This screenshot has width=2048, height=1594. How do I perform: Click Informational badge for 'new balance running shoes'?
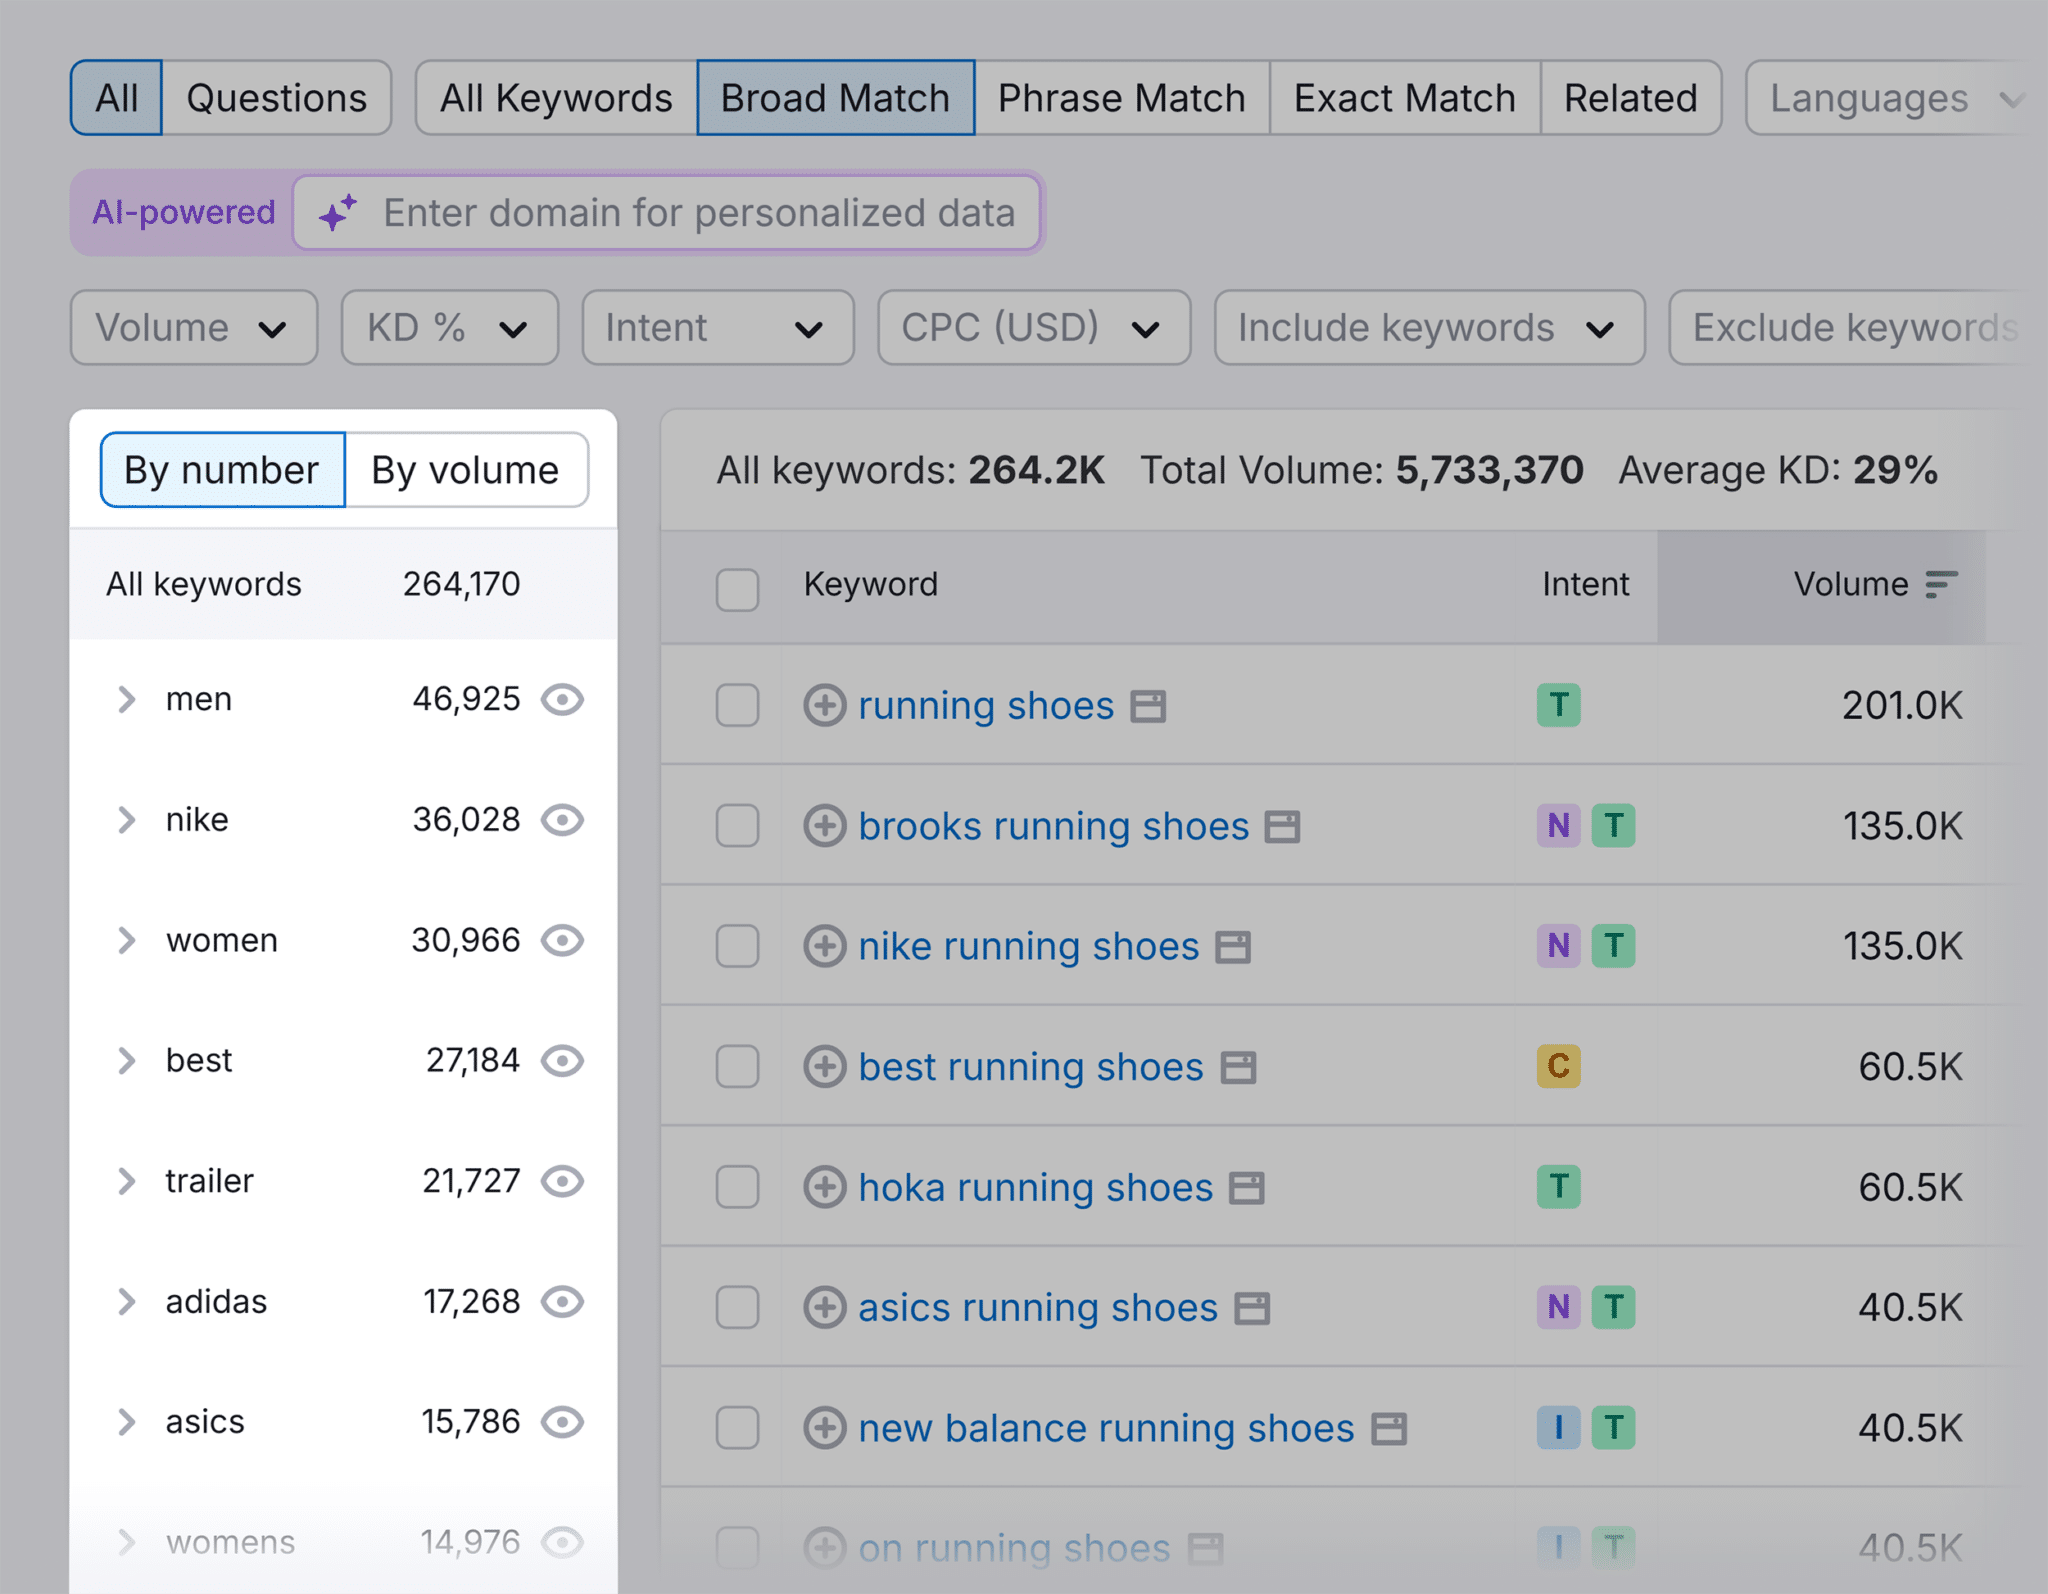[x=1558, y=1427]
